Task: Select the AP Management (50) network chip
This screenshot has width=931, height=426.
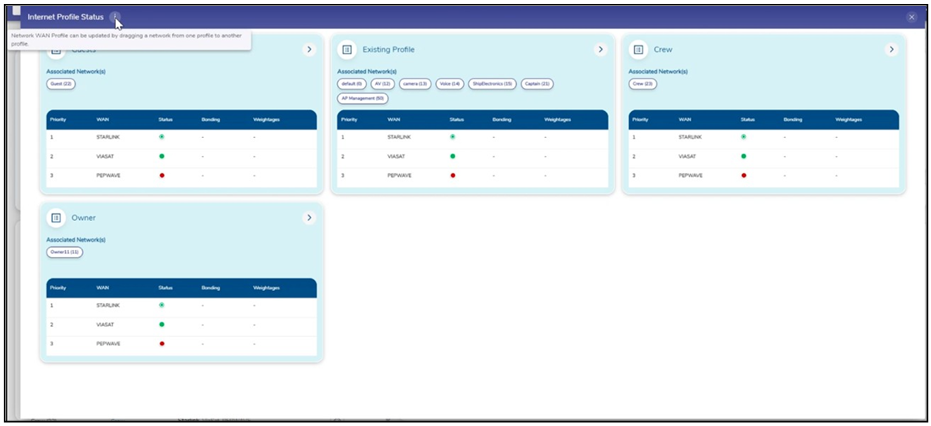Action: tap(363, 98)
